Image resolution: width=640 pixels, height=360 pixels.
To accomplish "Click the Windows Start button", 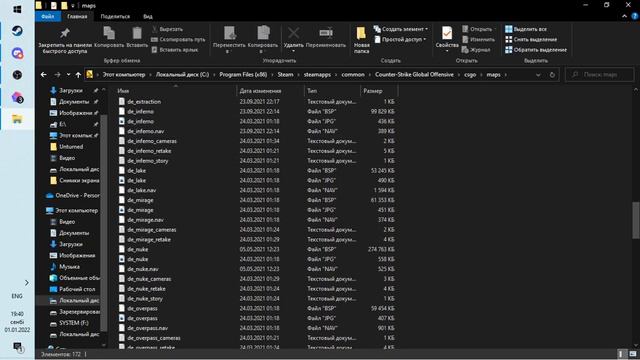I will tap(17, 9).
